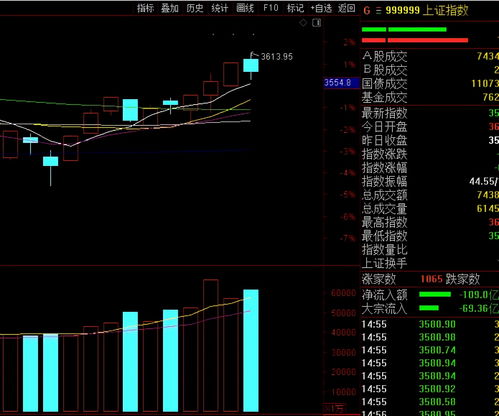Click the three-line menu icon before 999999
499x416 pixels.
click(x=378, y=11)
